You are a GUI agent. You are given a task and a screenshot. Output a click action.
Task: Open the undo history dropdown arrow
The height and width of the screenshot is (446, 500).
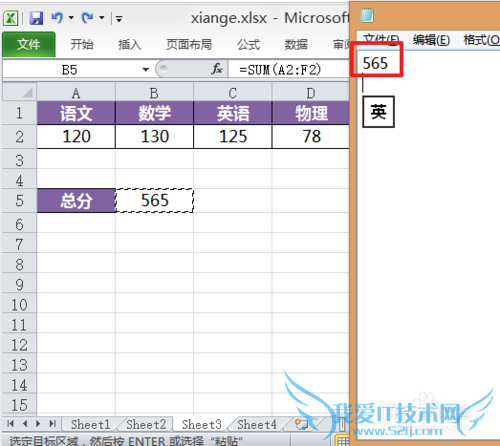pos(71,18)
